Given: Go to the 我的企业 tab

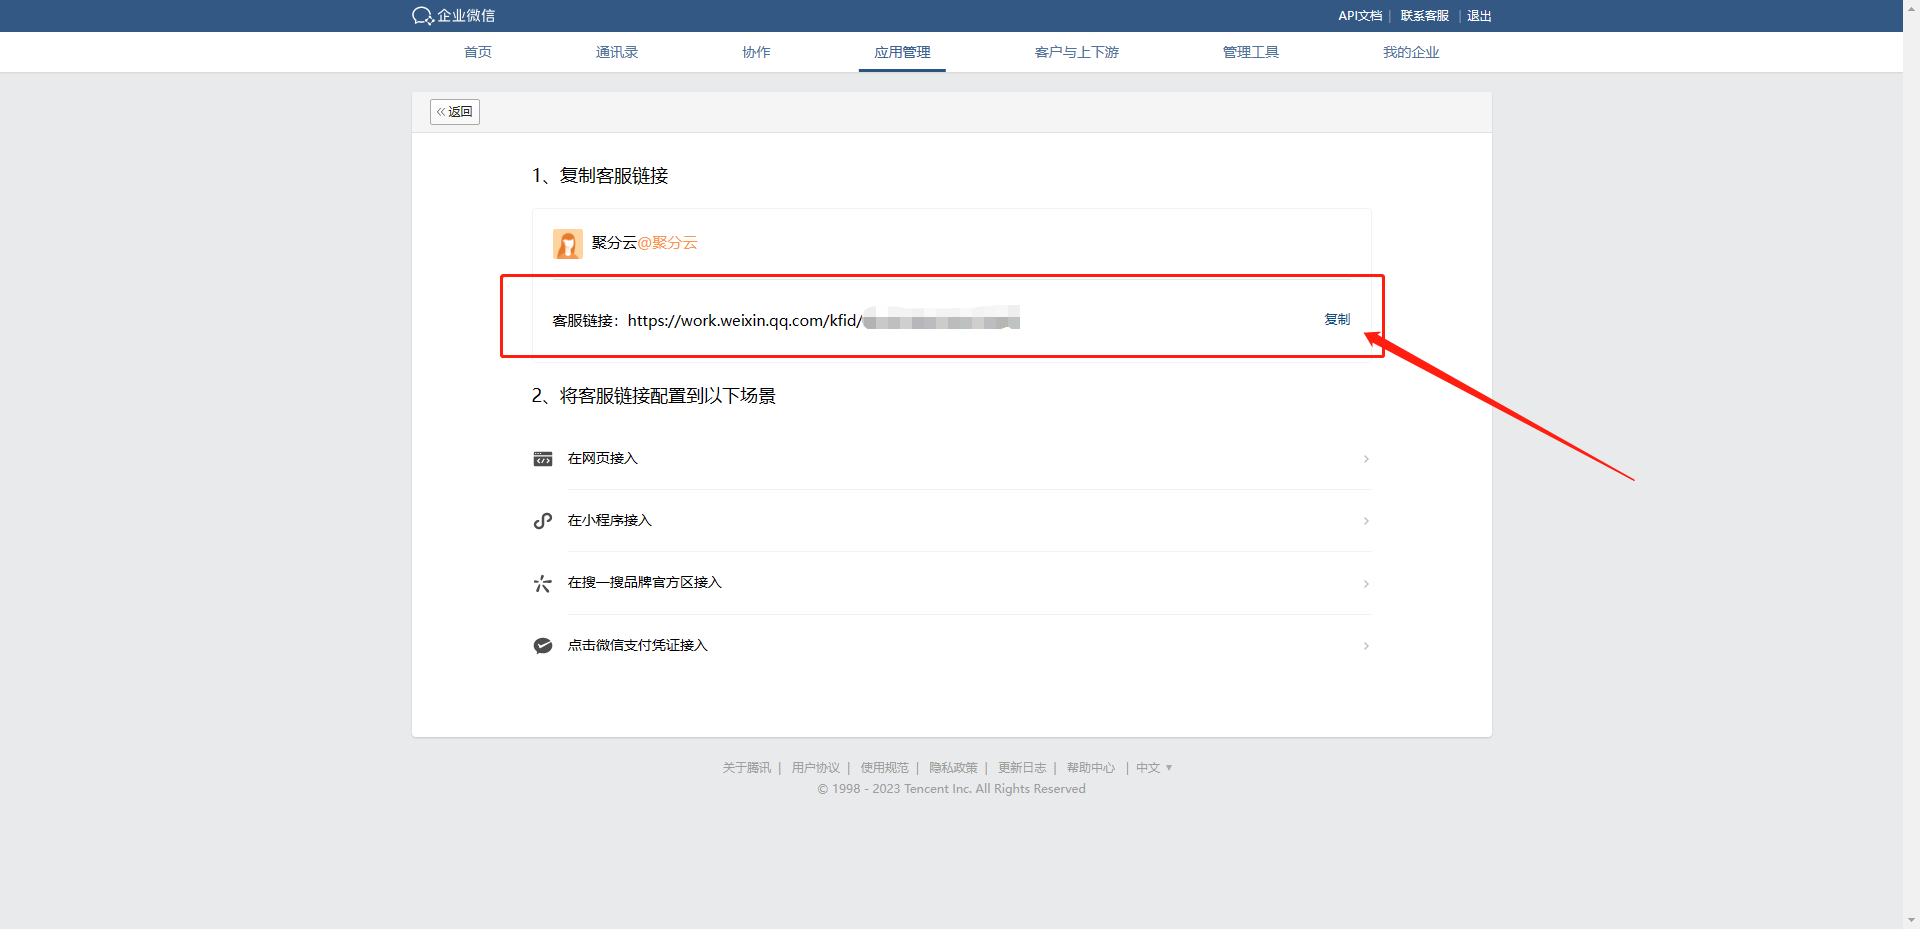Looking at the screenshot, I should click(x=1410, y=52).
